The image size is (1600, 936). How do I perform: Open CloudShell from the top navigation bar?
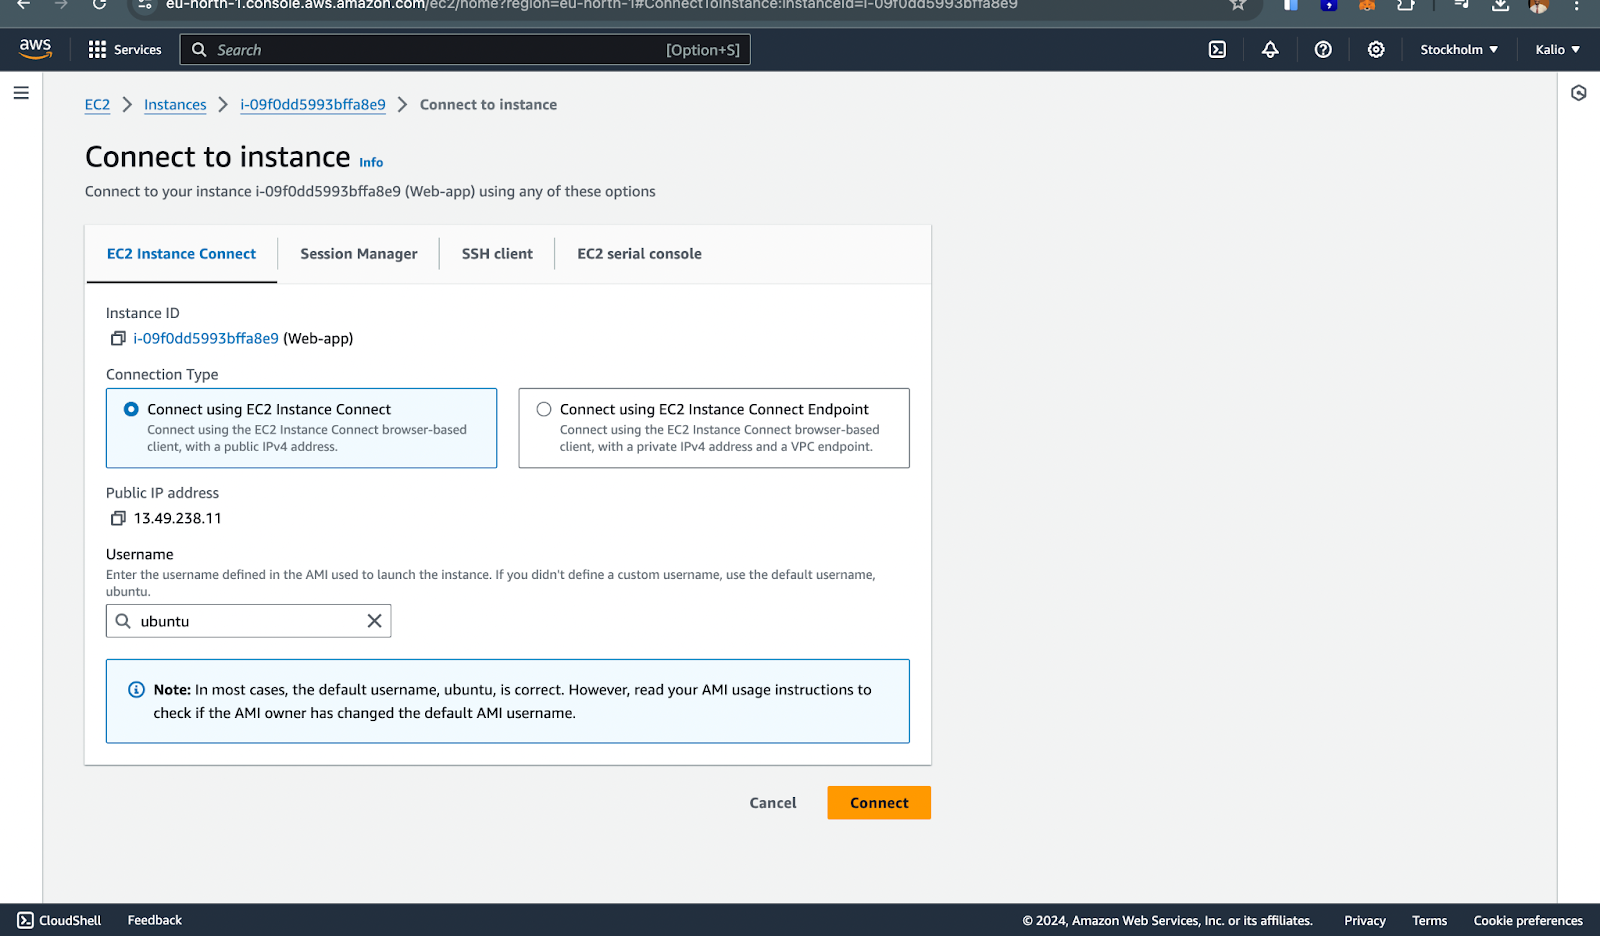[1217, 50]
